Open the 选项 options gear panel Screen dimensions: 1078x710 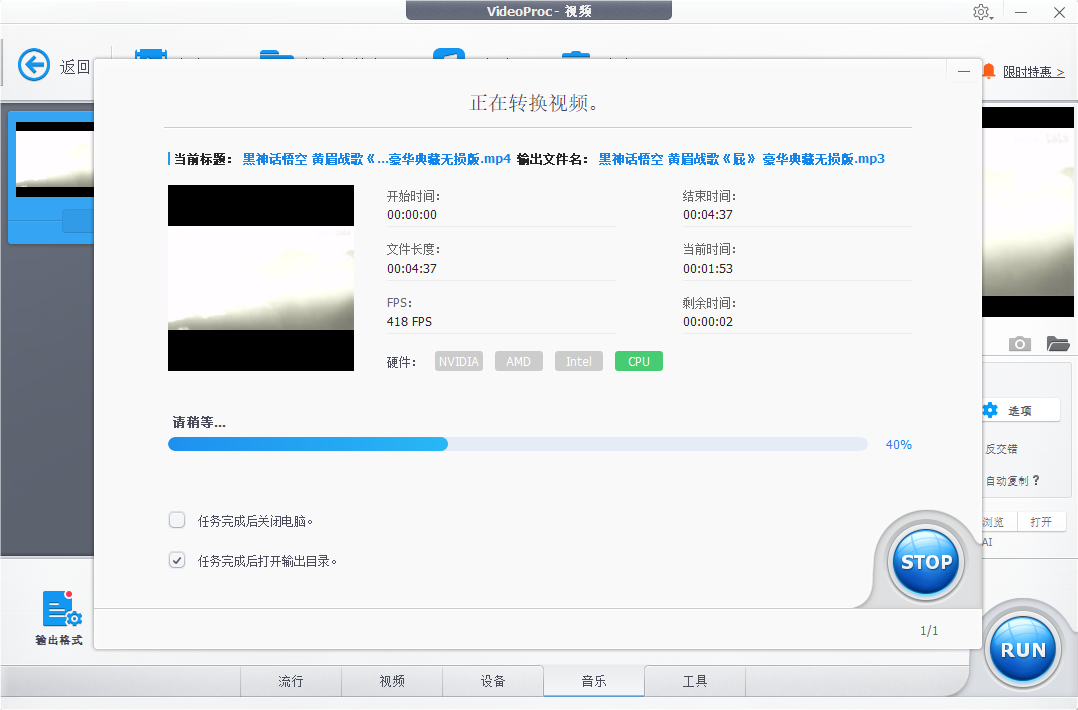coord(1020,409)
